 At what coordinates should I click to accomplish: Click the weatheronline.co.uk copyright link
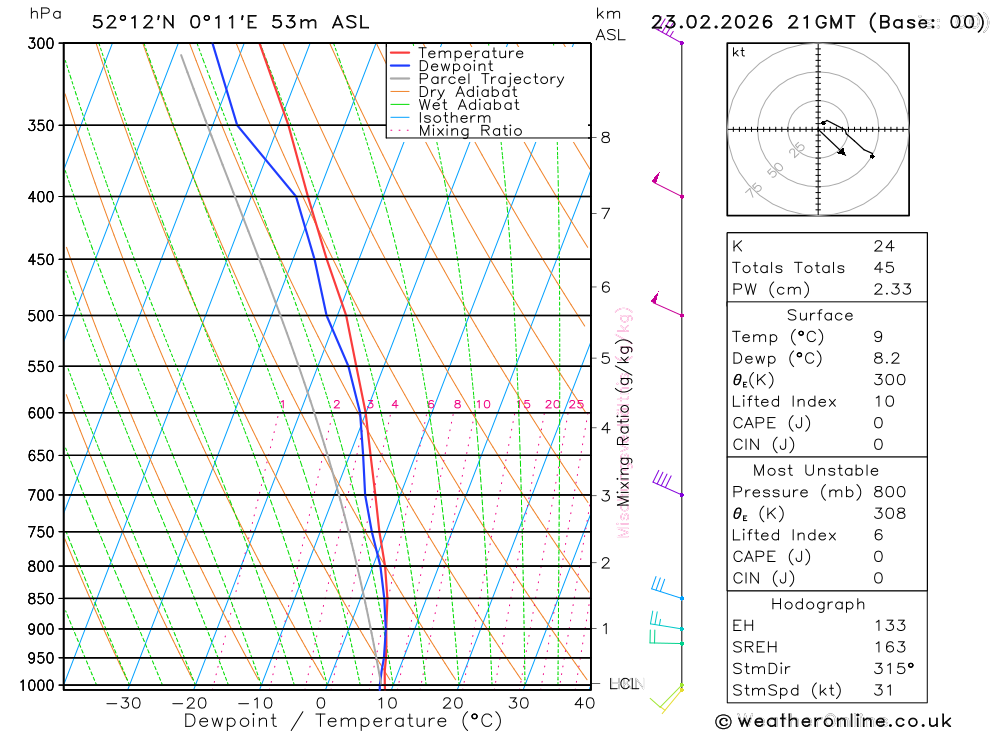tap(834, 721)
